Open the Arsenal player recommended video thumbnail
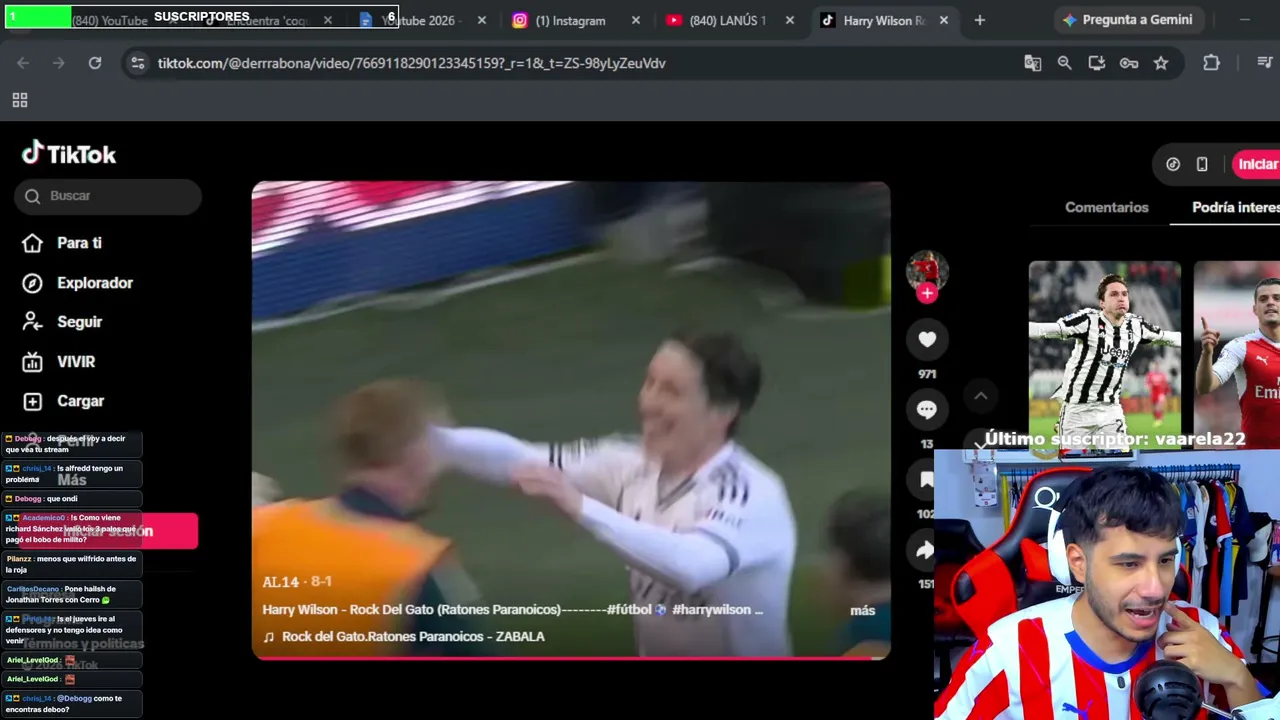This screenshot has height=720, width=1280. click(1237, 355)
